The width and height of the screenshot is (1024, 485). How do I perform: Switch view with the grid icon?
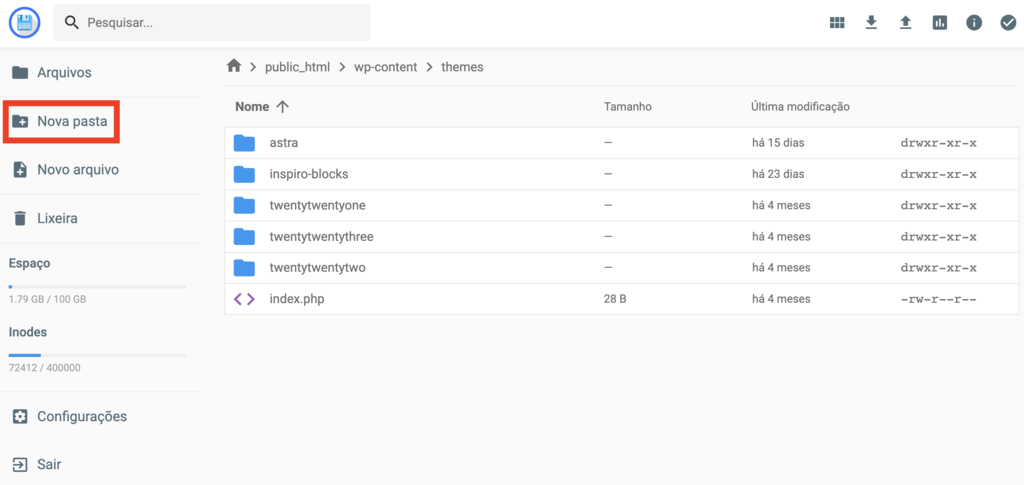pos(837,23)
